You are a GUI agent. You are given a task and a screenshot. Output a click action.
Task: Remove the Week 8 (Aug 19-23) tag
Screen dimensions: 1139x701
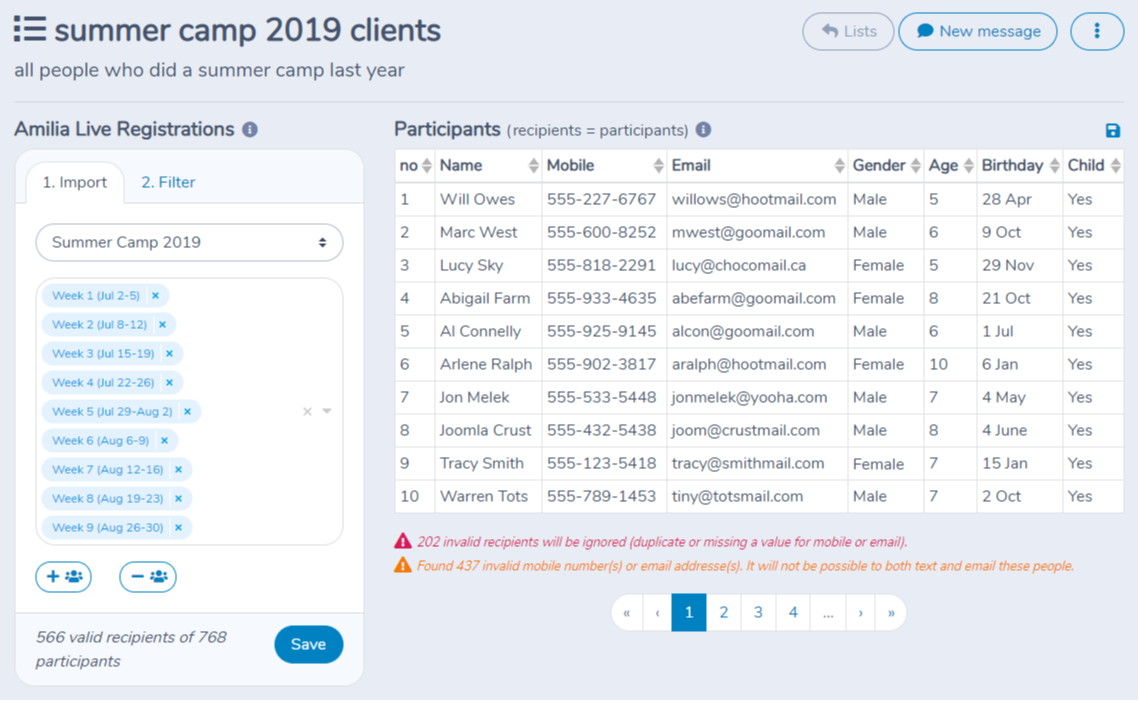pos(179,499)
